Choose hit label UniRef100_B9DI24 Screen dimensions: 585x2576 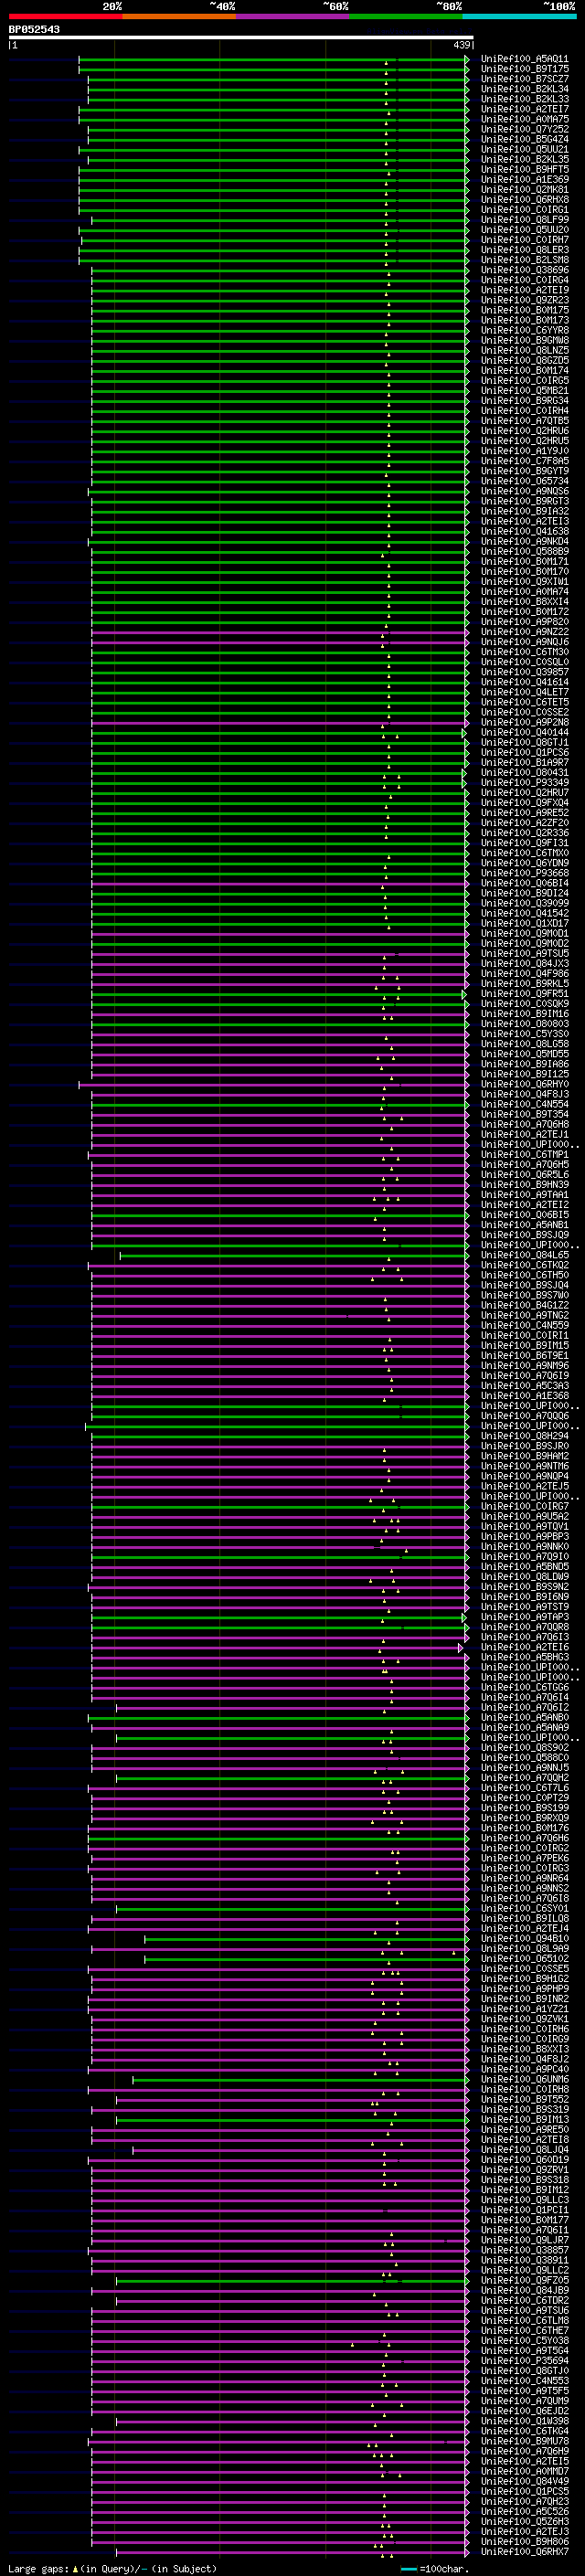[x=524, y=893]
